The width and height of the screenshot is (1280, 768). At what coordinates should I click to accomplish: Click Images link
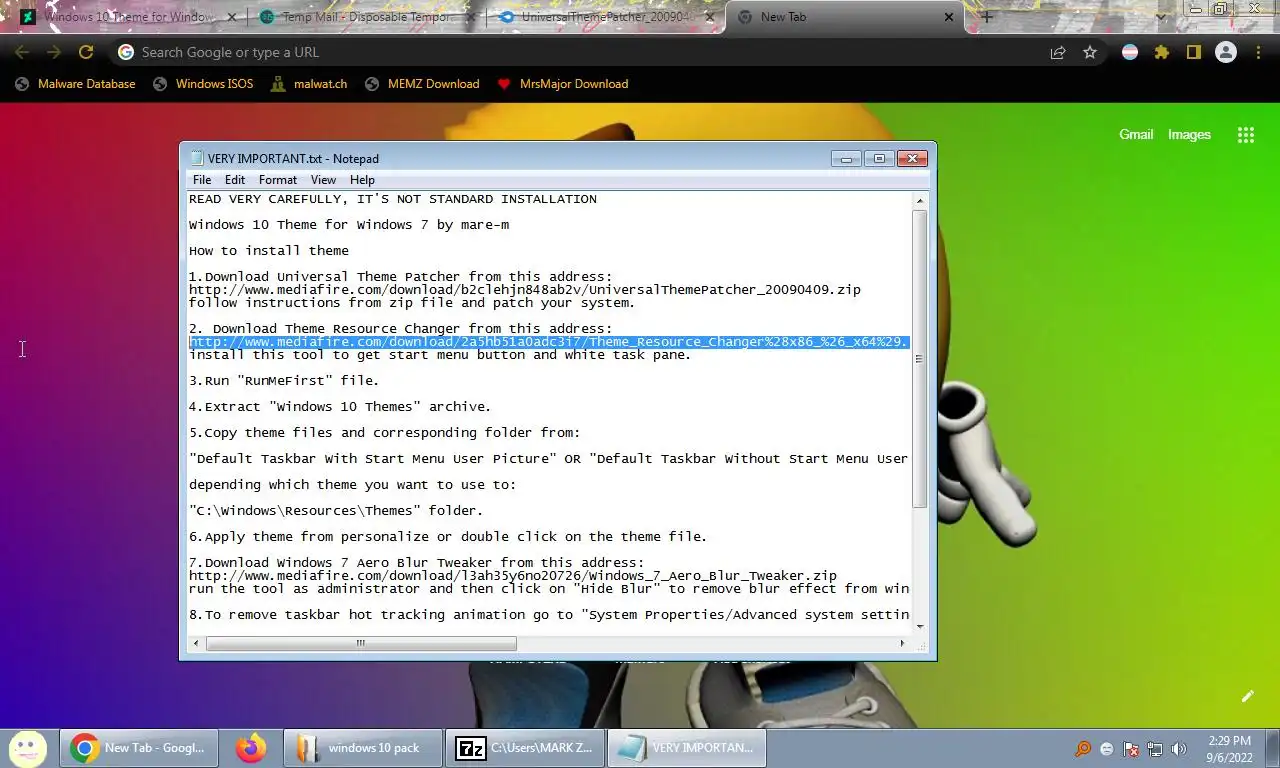tap(1189, 135)
